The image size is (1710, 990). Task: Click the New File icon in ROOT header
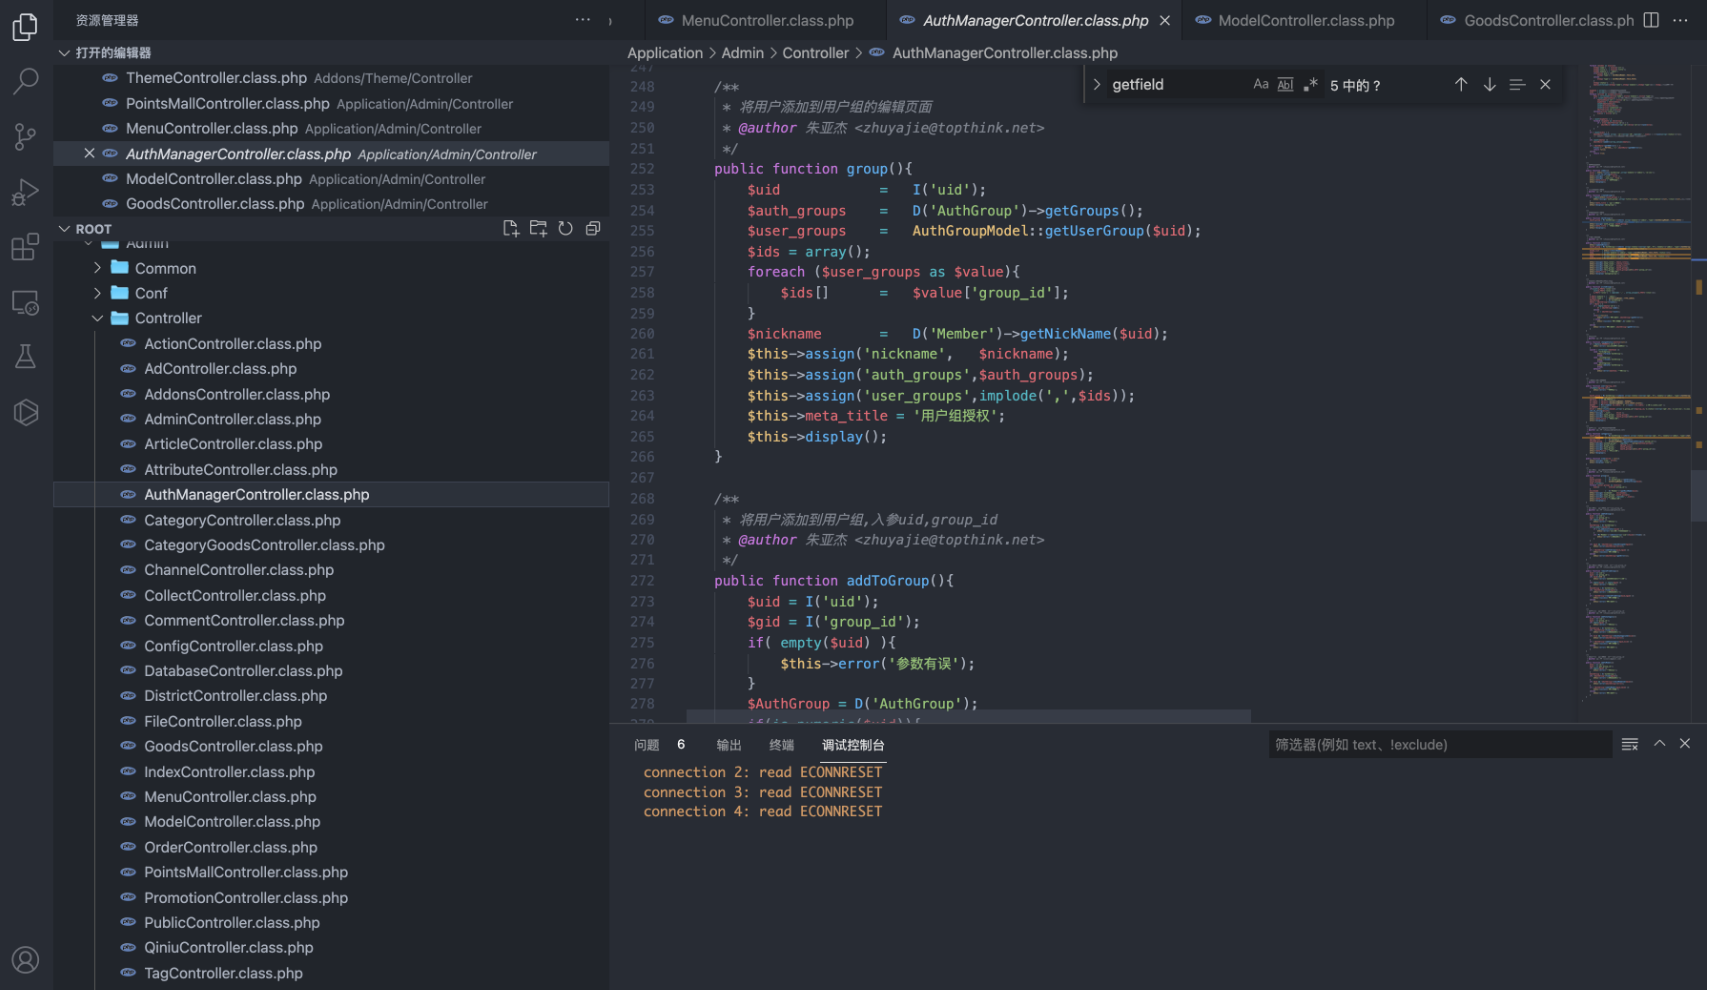511,229
